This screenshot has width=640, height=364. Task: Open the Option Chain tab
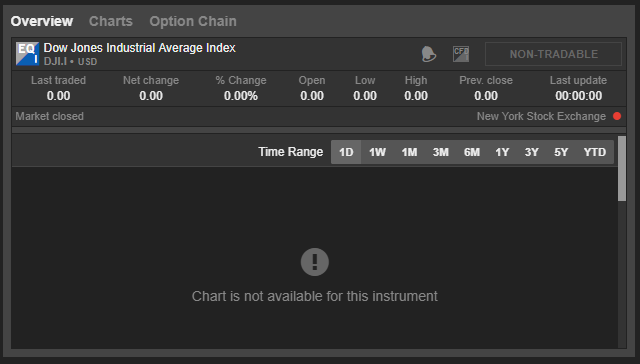coord(193,21)
